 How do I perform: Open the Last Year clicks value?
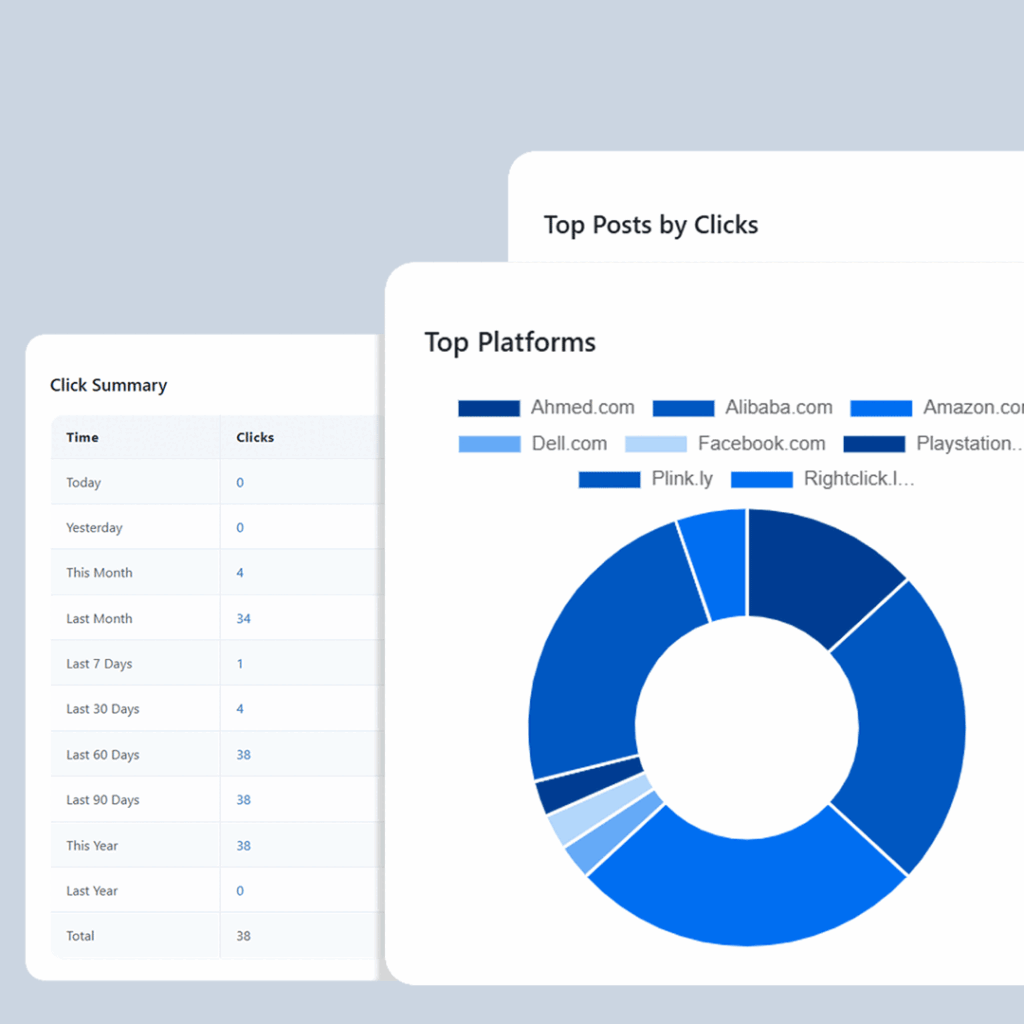[x=240, y=891]
